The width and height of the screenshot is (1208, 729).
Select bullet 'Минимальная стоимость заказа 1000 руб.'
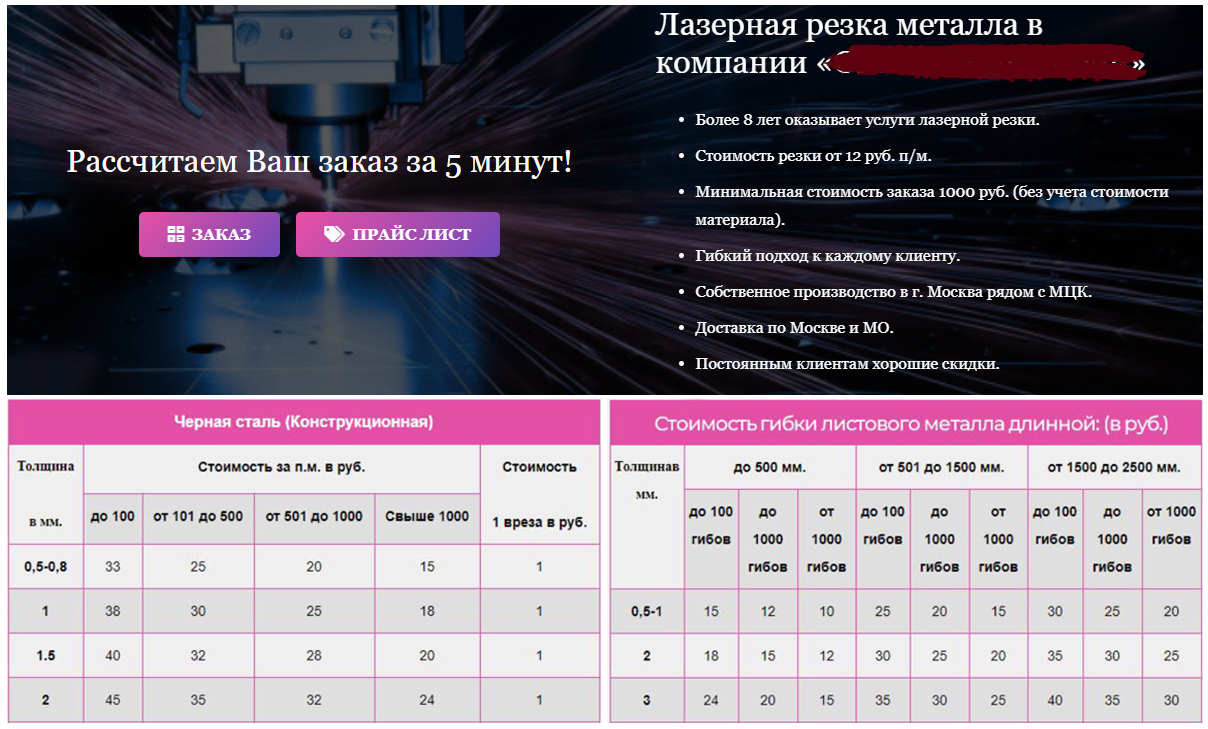(x=932, y=205)
